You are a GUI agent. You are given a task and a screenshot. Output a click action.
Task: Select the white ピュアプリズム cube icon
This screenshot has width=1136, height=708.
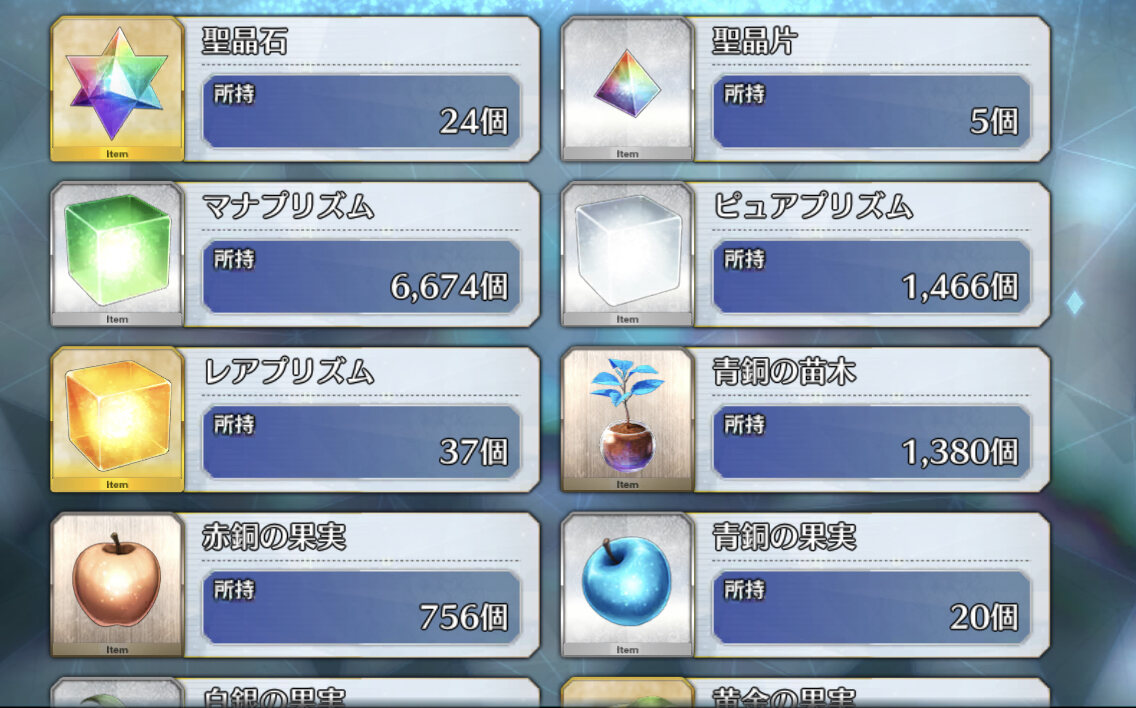tap(627, 254)
